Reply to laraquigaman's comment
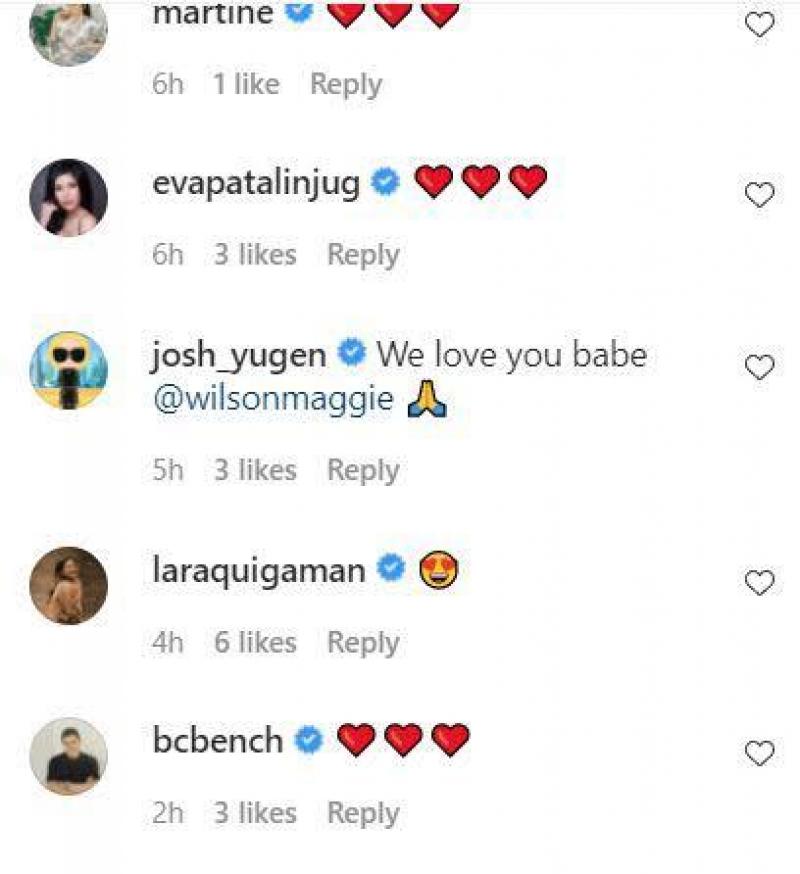Viewport: 800px width, 874px height. click(x=363, y=643)
